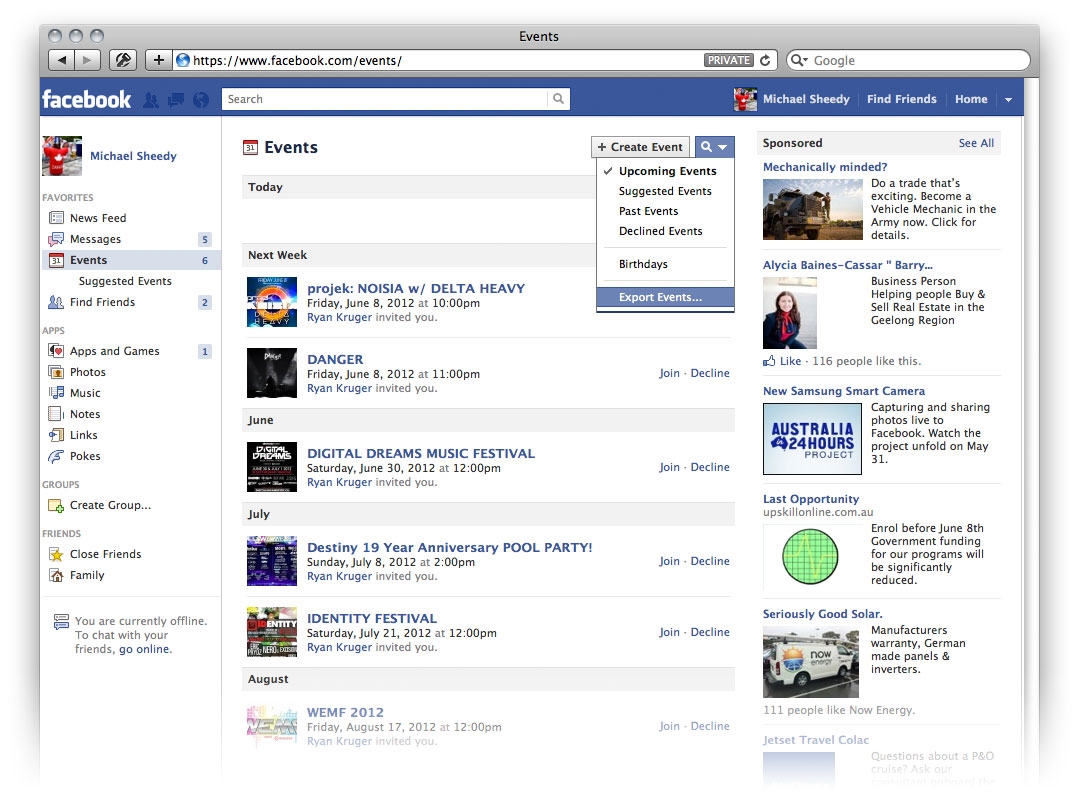Screen dimensions: 1079x800
Task: Click the PRIVATE browsing badge
Action: tap(729, 60)
